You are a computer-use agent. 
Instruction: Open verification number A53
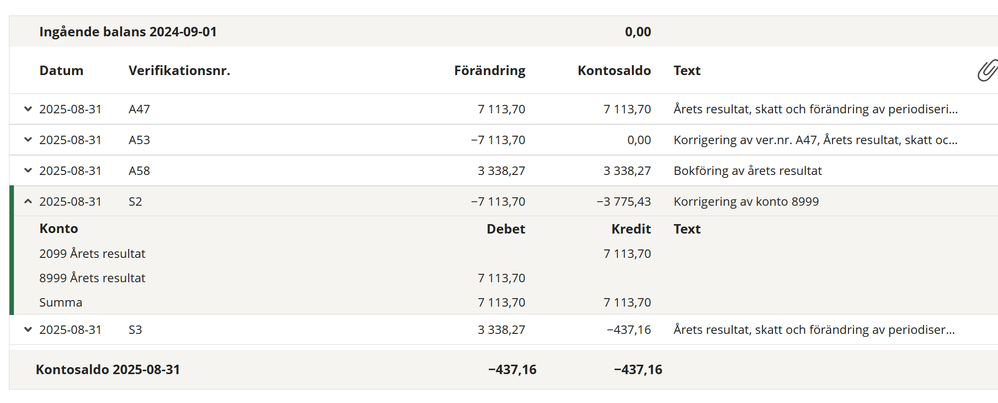(139, 140)
